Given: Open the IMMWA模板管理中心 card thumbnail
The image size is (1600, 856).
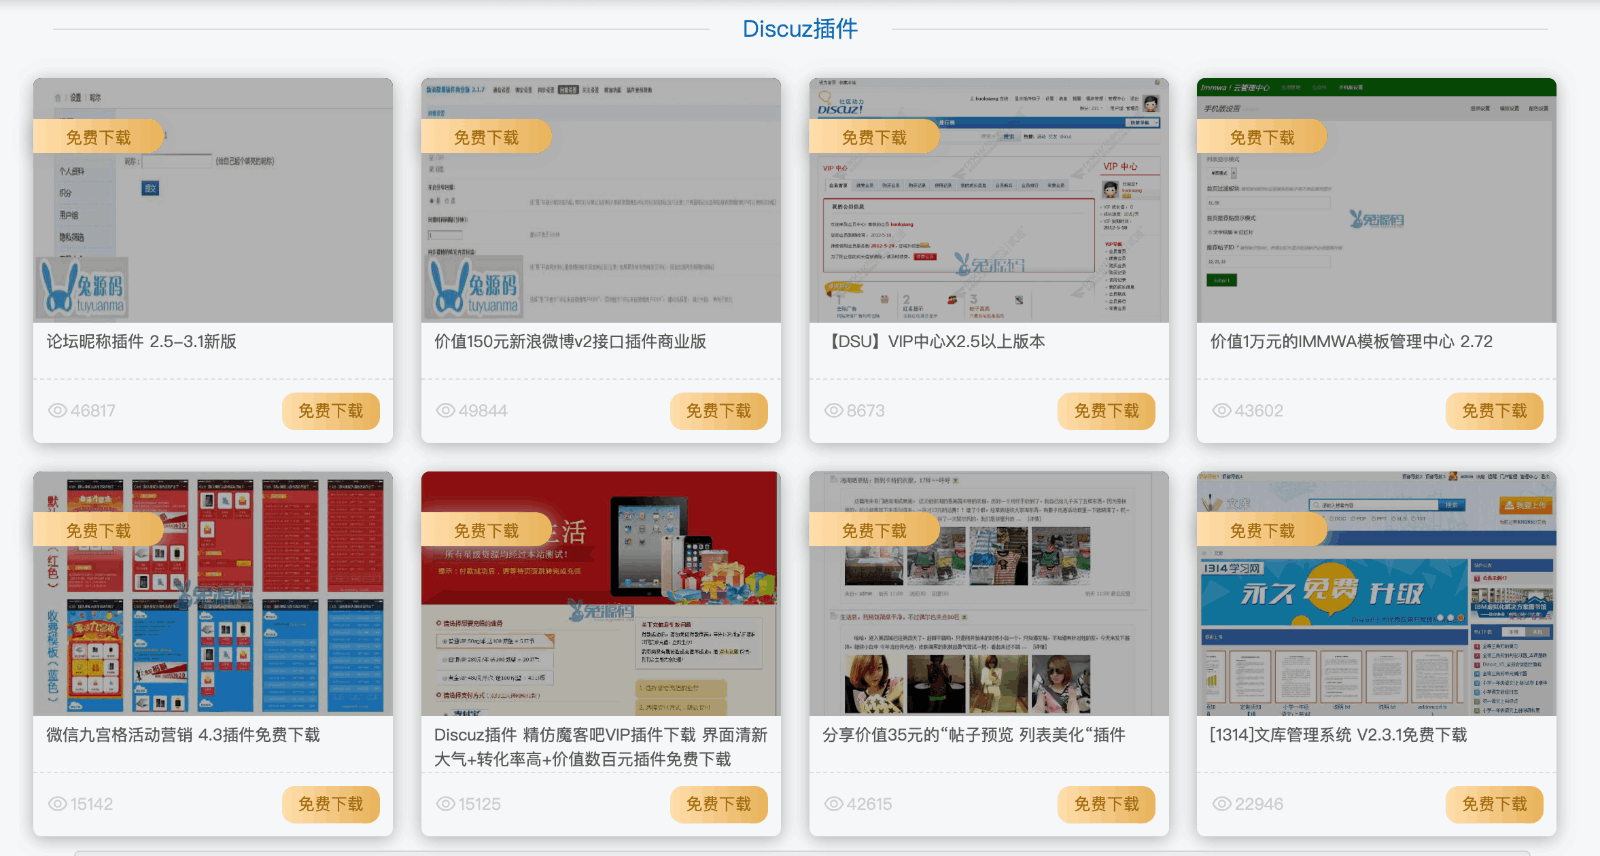Looking at the screenshot, I should 1377,200.
